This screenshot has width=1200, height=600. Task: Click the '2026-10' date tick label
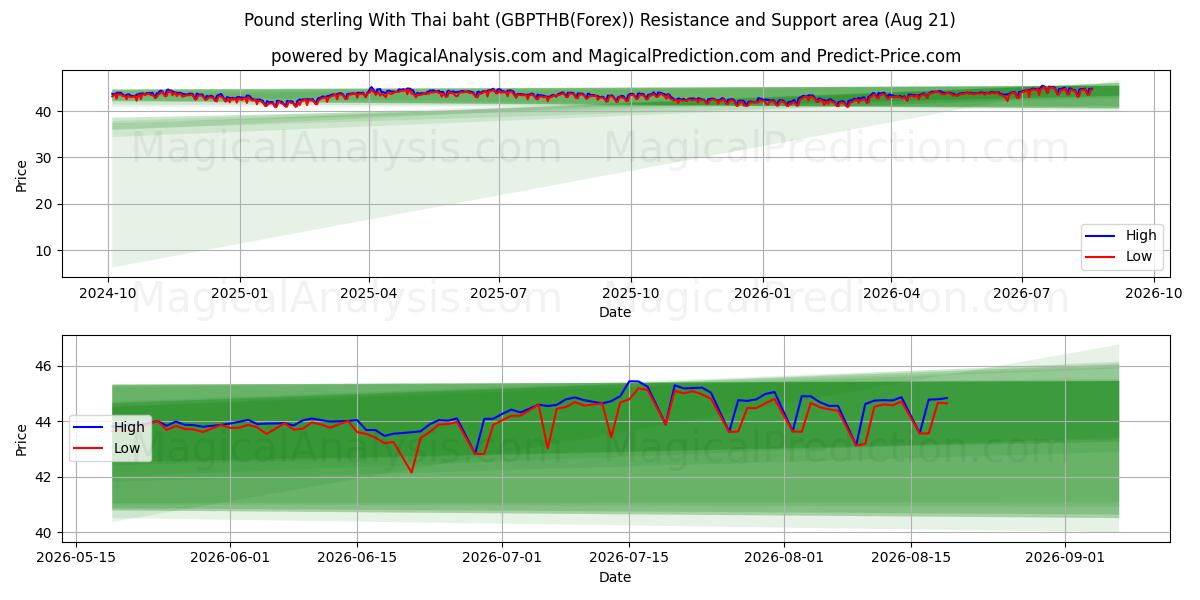[1153, 293]
